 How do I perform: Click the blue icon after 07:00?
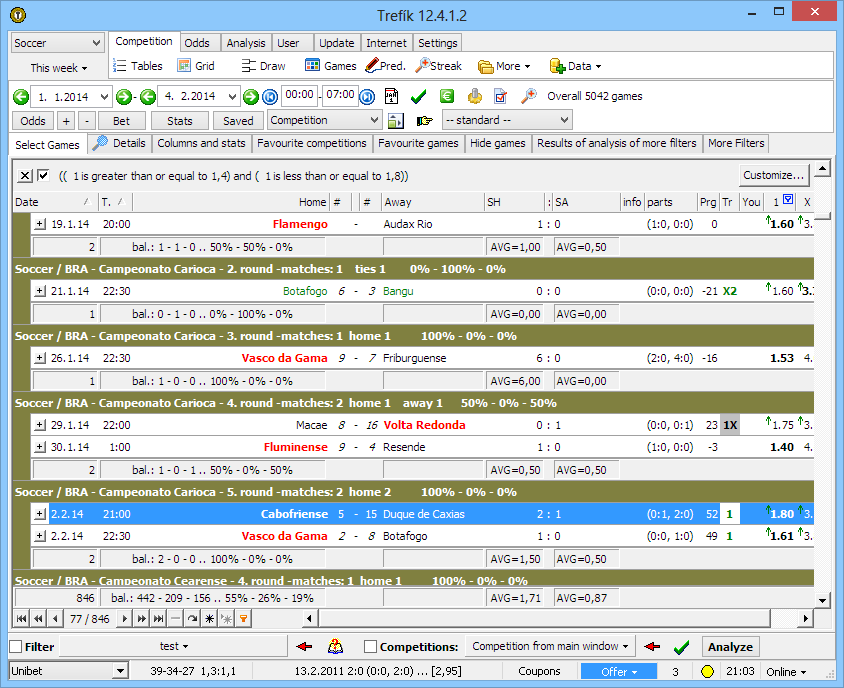click(367, 97)
